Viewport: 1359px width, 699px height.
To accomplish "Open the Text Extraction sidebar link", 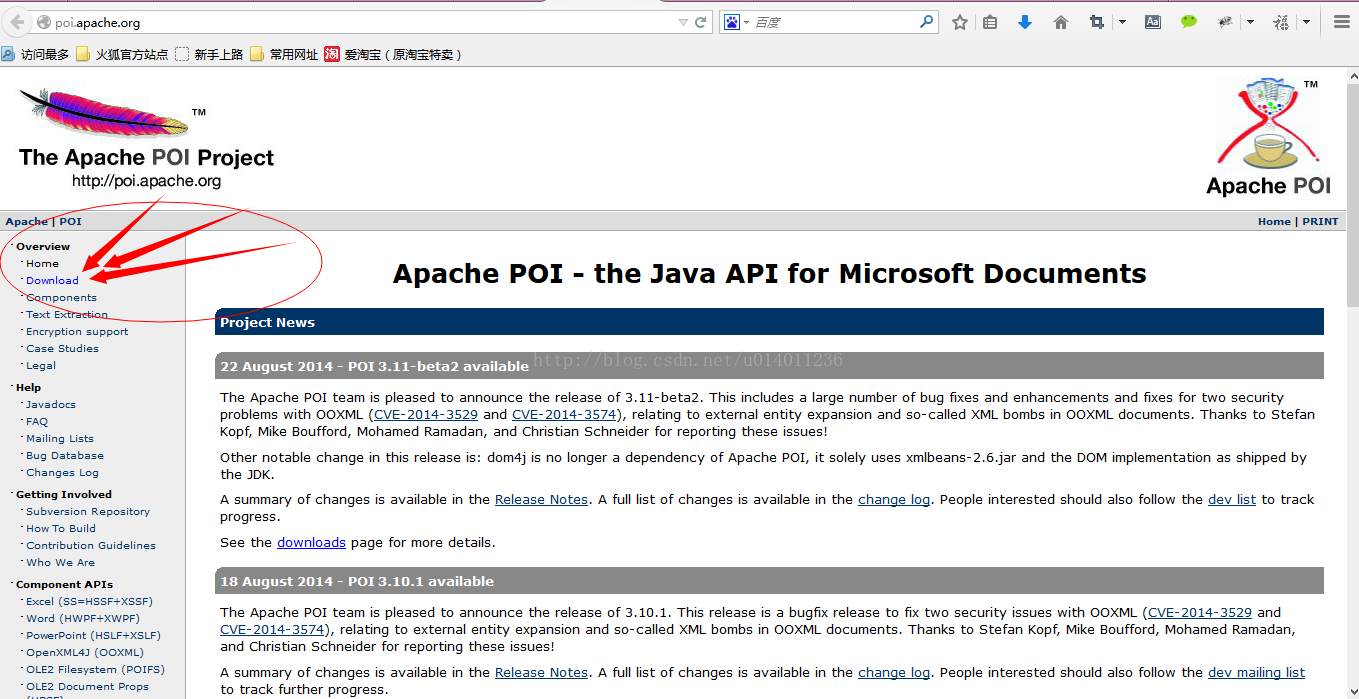I will (x=67, y=315).
